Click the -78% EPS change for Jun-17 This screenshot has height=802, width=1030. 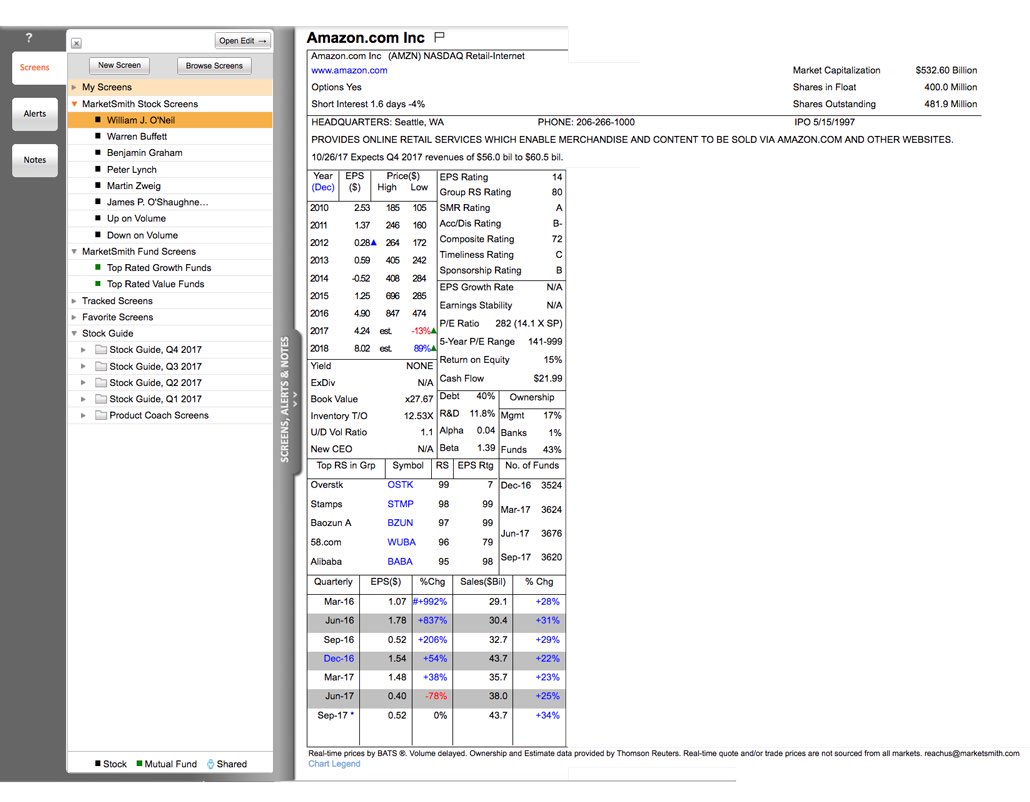[x=436, y=696]
